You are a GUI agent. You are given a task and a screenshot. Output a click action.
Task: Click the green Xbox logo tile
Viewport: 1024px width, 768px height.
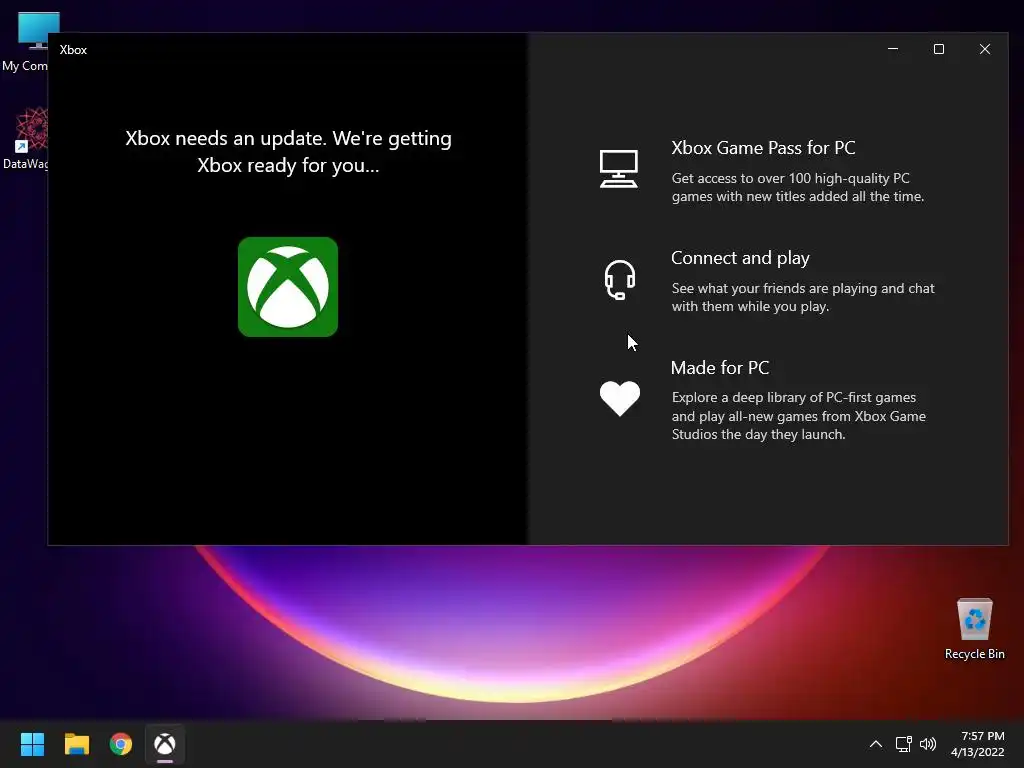(x=288, y=287)
